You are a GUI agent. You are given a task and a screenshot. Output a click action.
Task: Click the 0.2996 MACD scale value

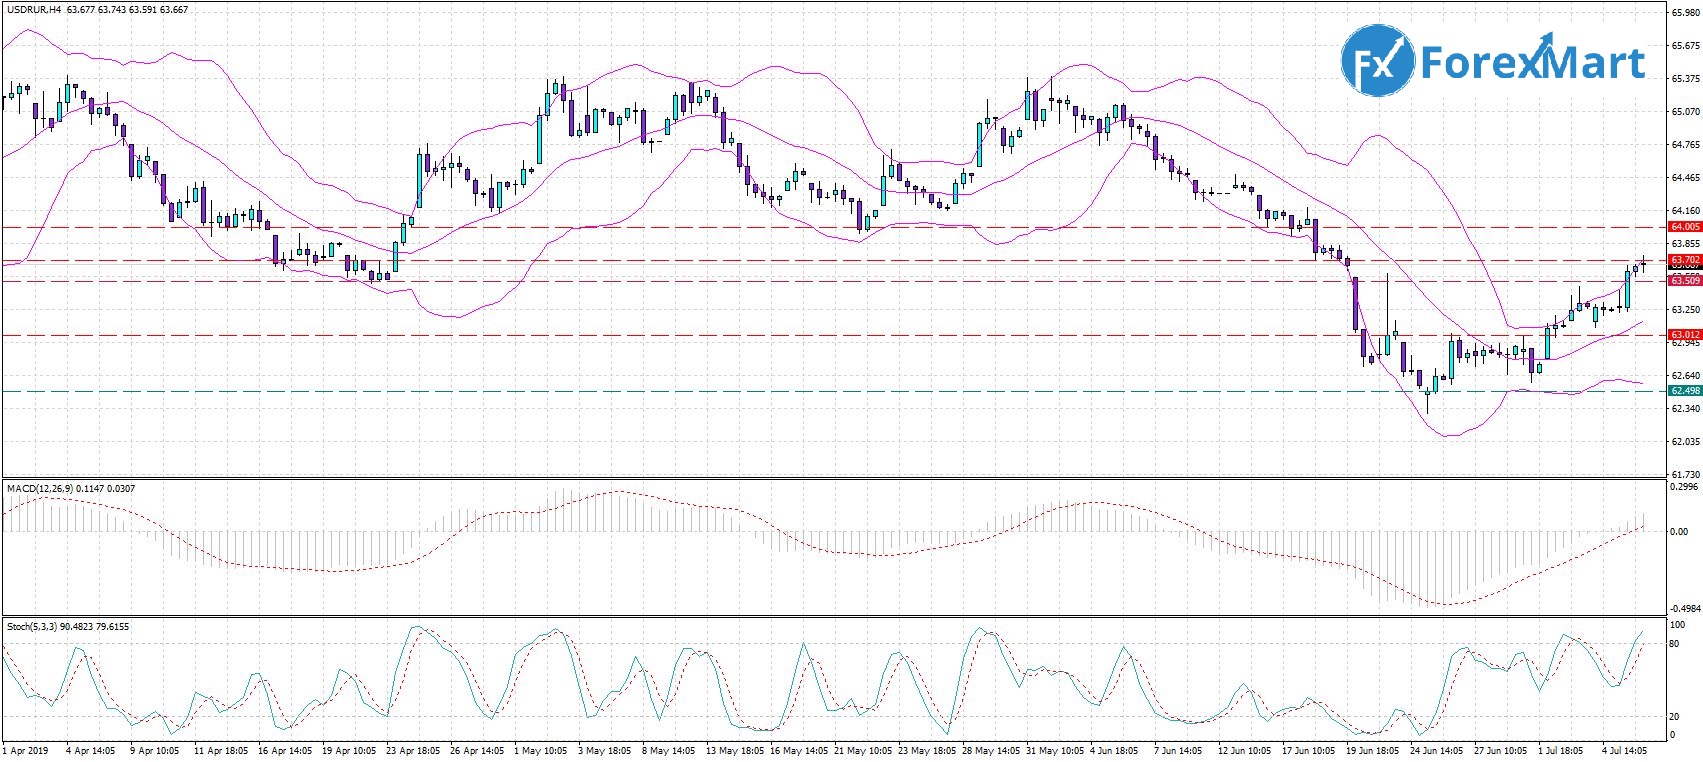pos(1686,488)
